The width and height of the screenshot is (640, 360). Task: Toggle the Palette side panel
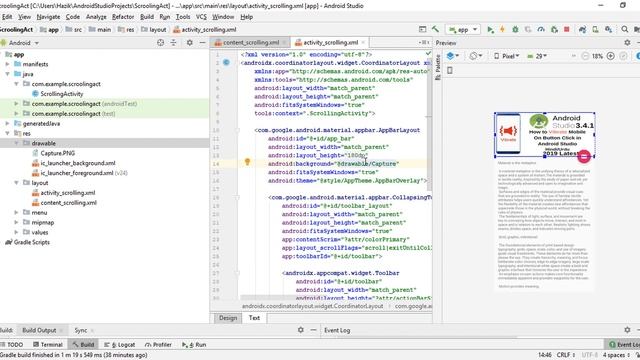point(438,67)
